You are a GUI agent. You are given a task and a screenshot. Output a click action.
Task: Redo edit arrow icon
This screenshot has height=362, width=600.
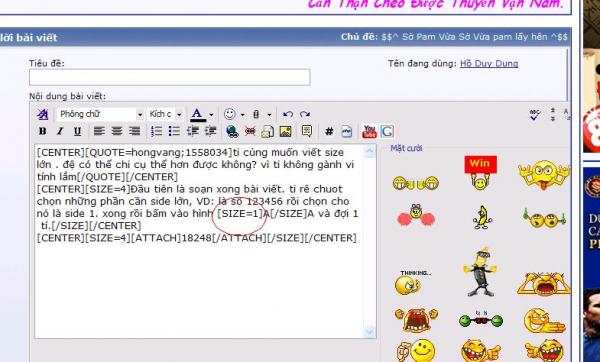[x=305, y=114]
